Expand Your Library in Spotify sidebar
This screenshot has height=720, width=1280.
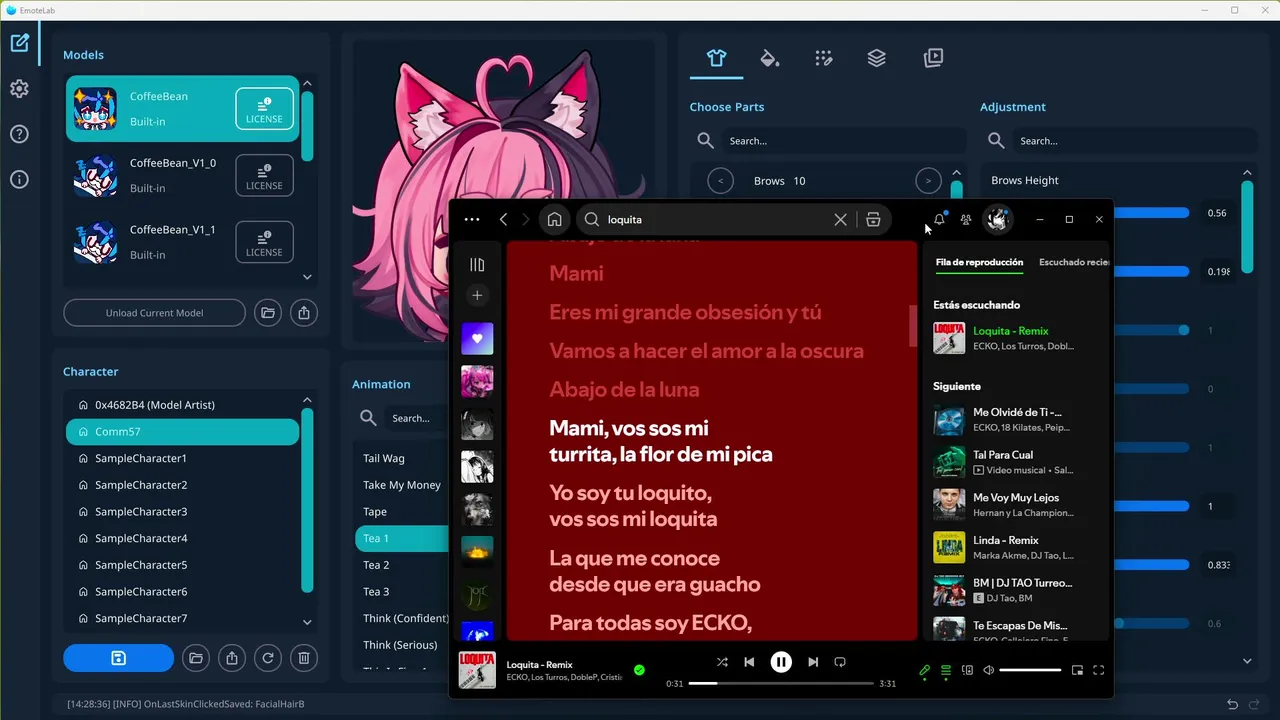tap(477, 265)
